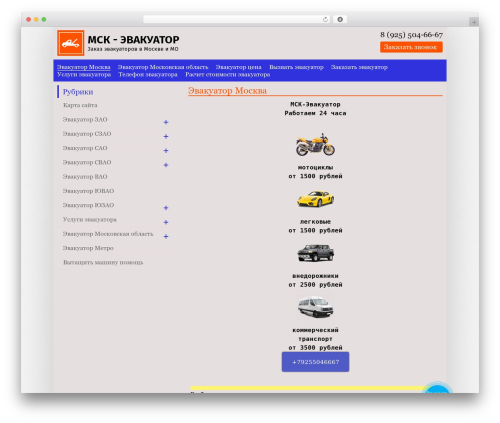Open Эвакуатор Московская область navigation item
This screenshot has width=500, height=423.
pyautogui.click(x=163, y=67)
